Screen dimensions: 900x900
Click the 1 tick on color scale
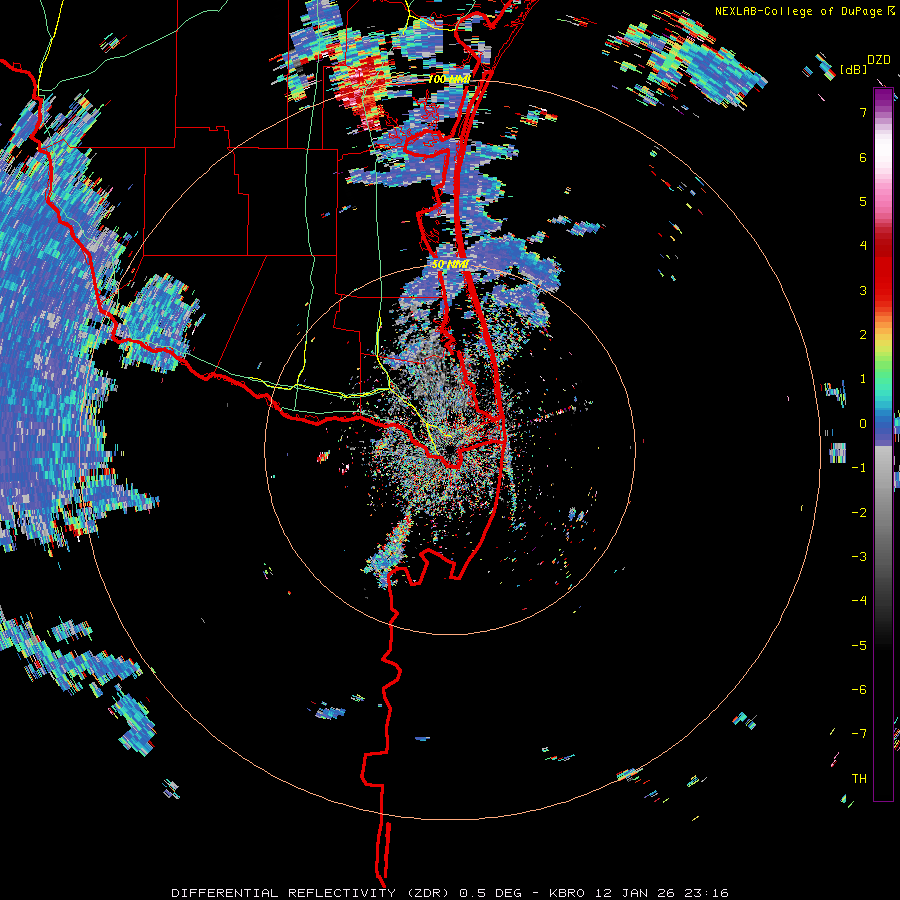tap(863, 379)
